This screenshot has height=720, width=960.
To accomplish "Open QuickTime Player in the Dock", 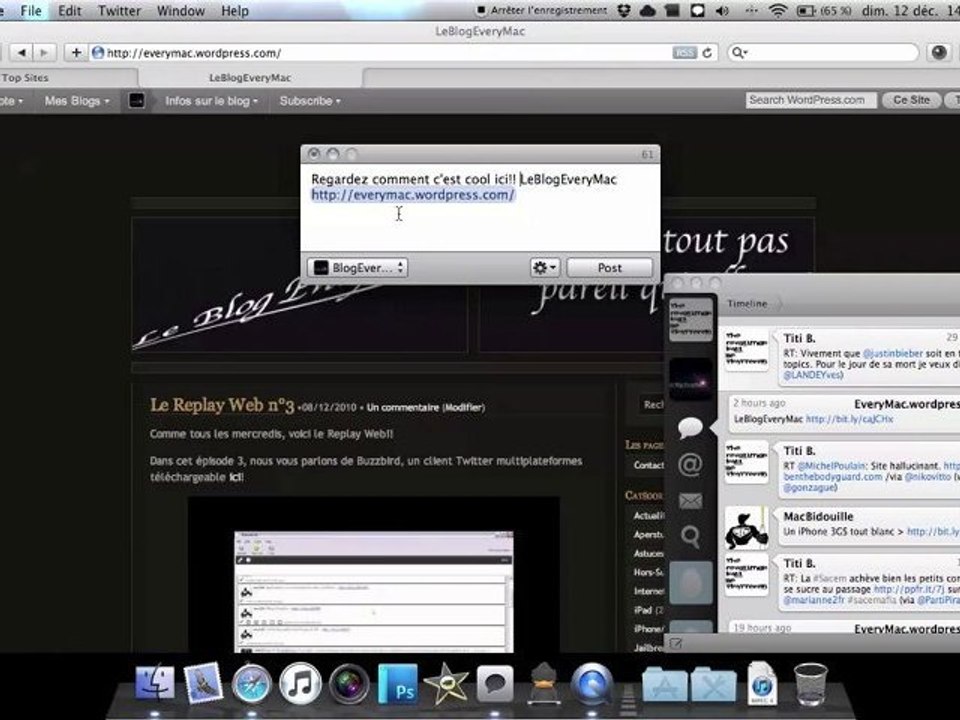I will point(591,683).
